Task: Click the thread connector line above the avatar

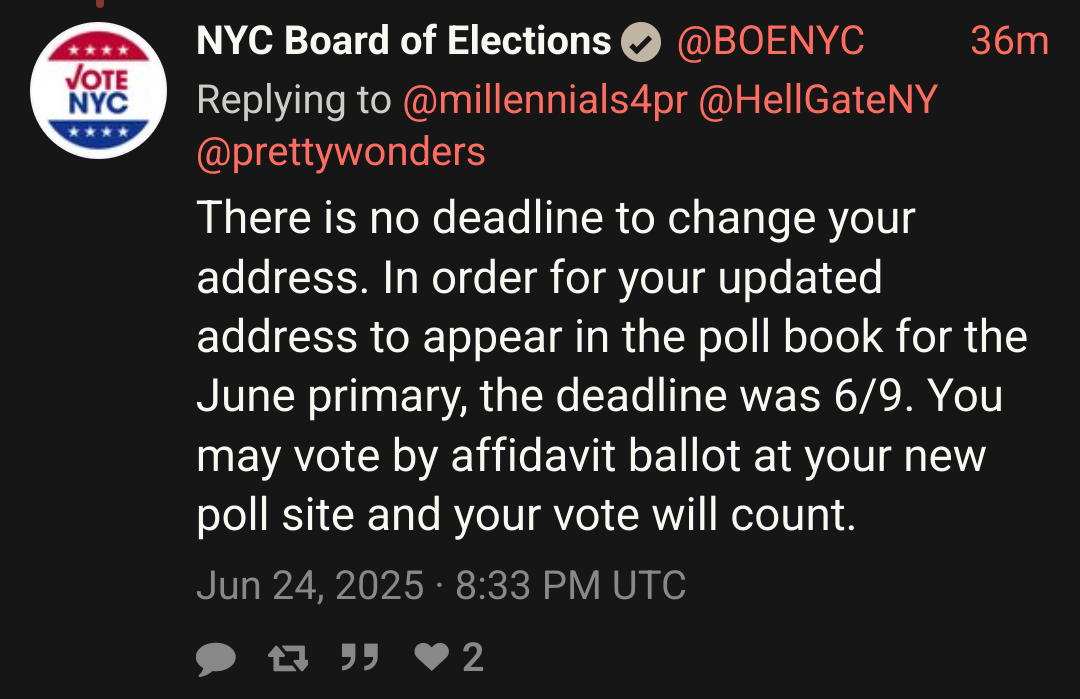Action: point(101,3)
